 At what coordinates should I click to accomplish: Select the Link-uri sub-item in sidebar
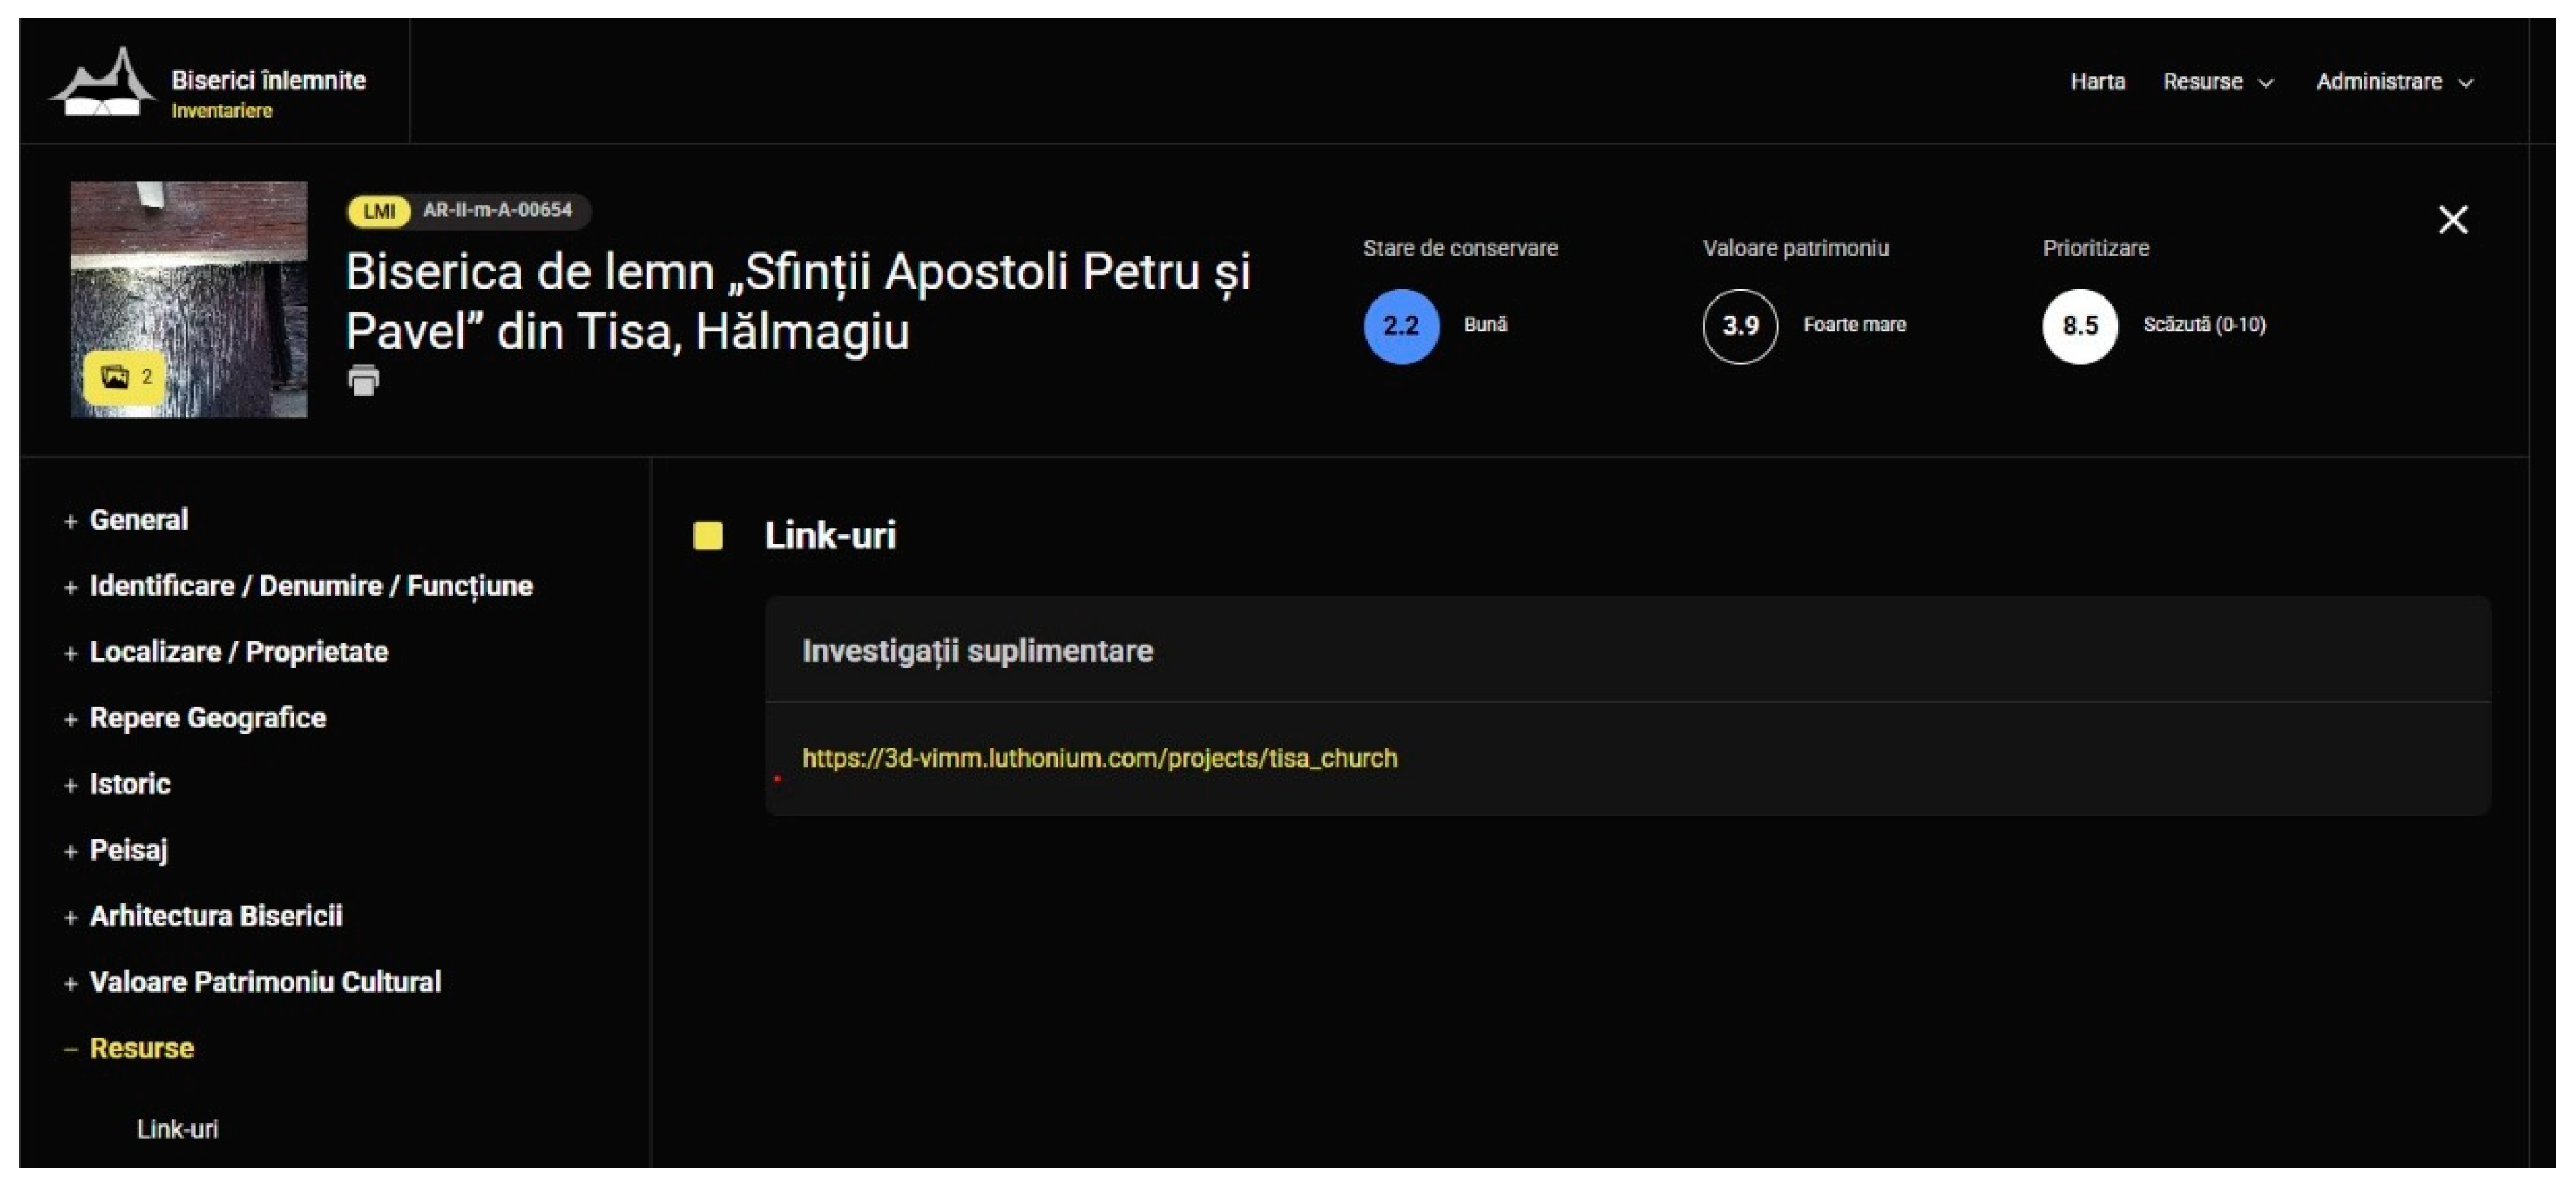(x=177, y=1129)
